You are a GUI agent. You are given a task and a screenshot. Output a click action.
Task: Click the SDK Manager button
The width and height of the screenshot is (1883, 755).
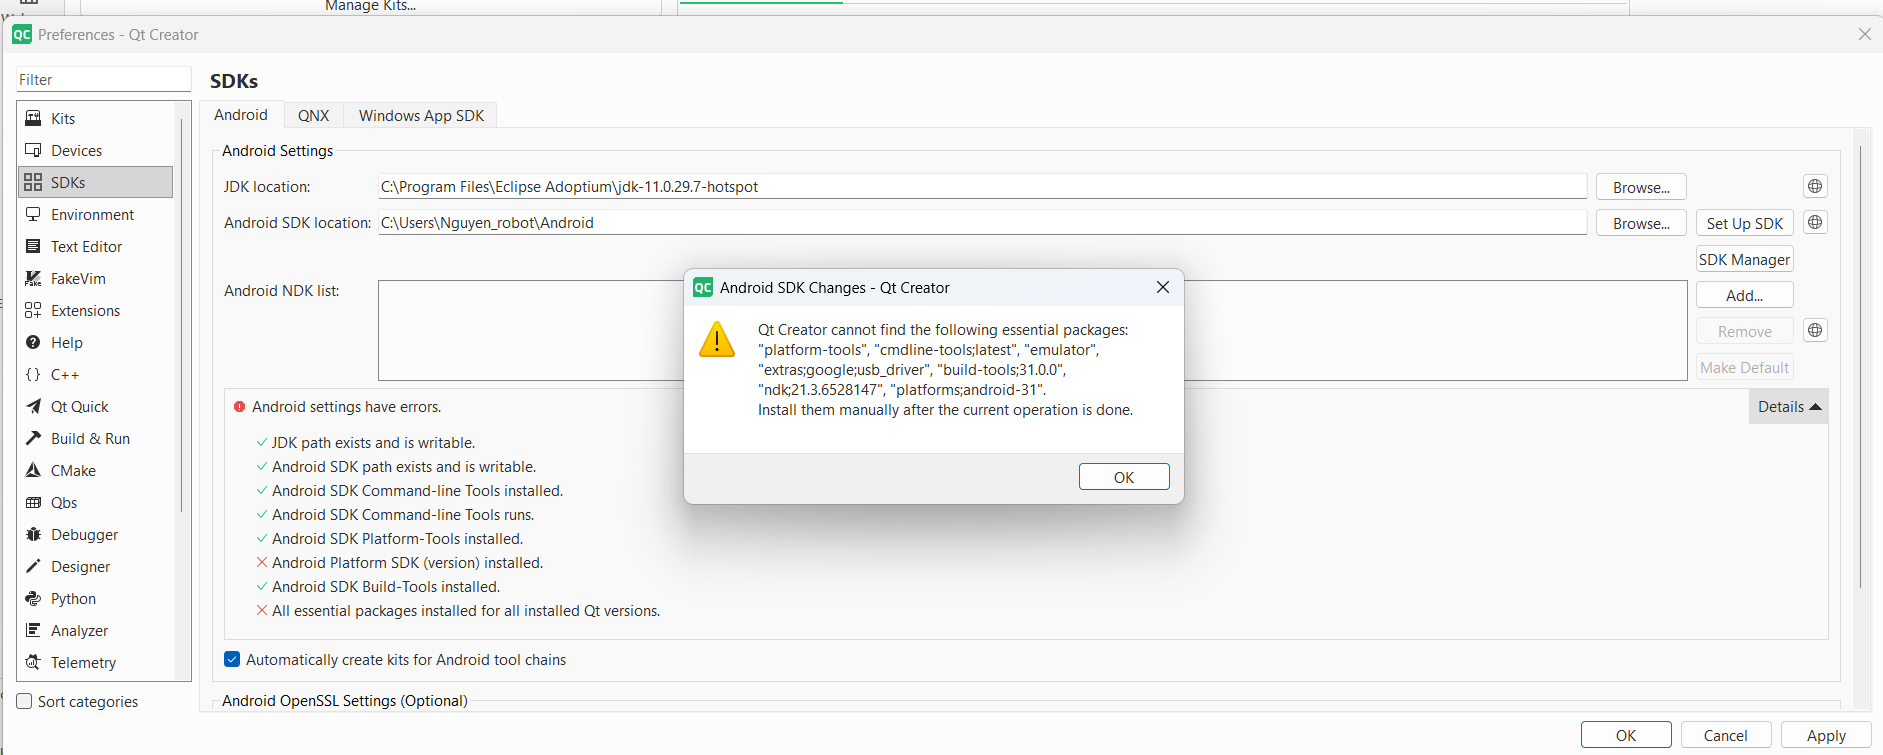pos(1744,259)
